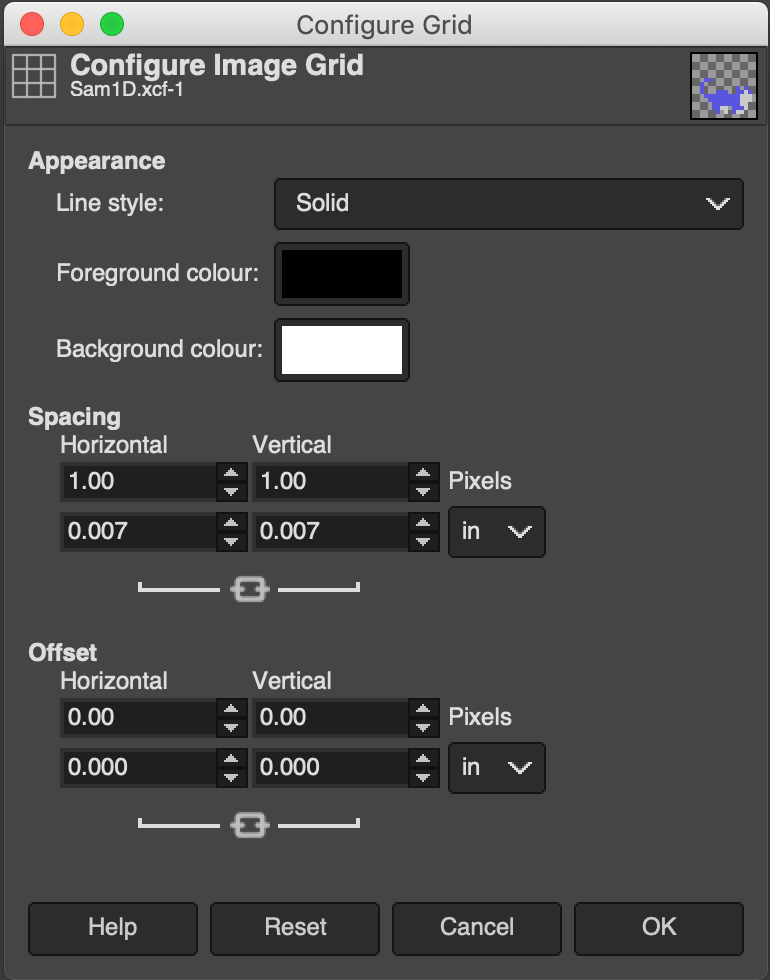
Task: Open the Line style dropdown
Action: [x=509, y=204]
